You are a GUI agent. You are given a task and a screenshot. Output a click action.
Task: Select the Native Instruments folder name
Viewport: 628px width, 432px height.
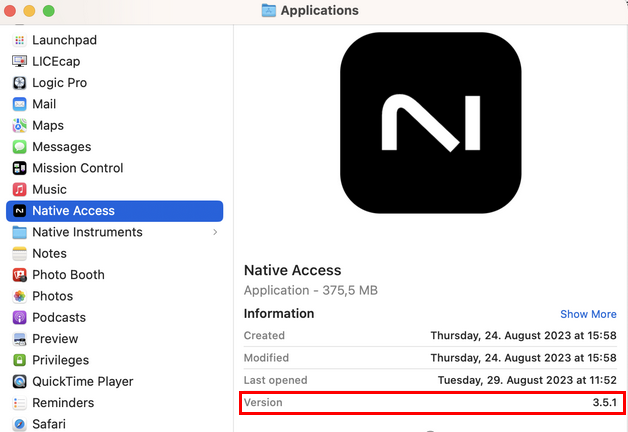pyautogui.click(x=87, y=232)
